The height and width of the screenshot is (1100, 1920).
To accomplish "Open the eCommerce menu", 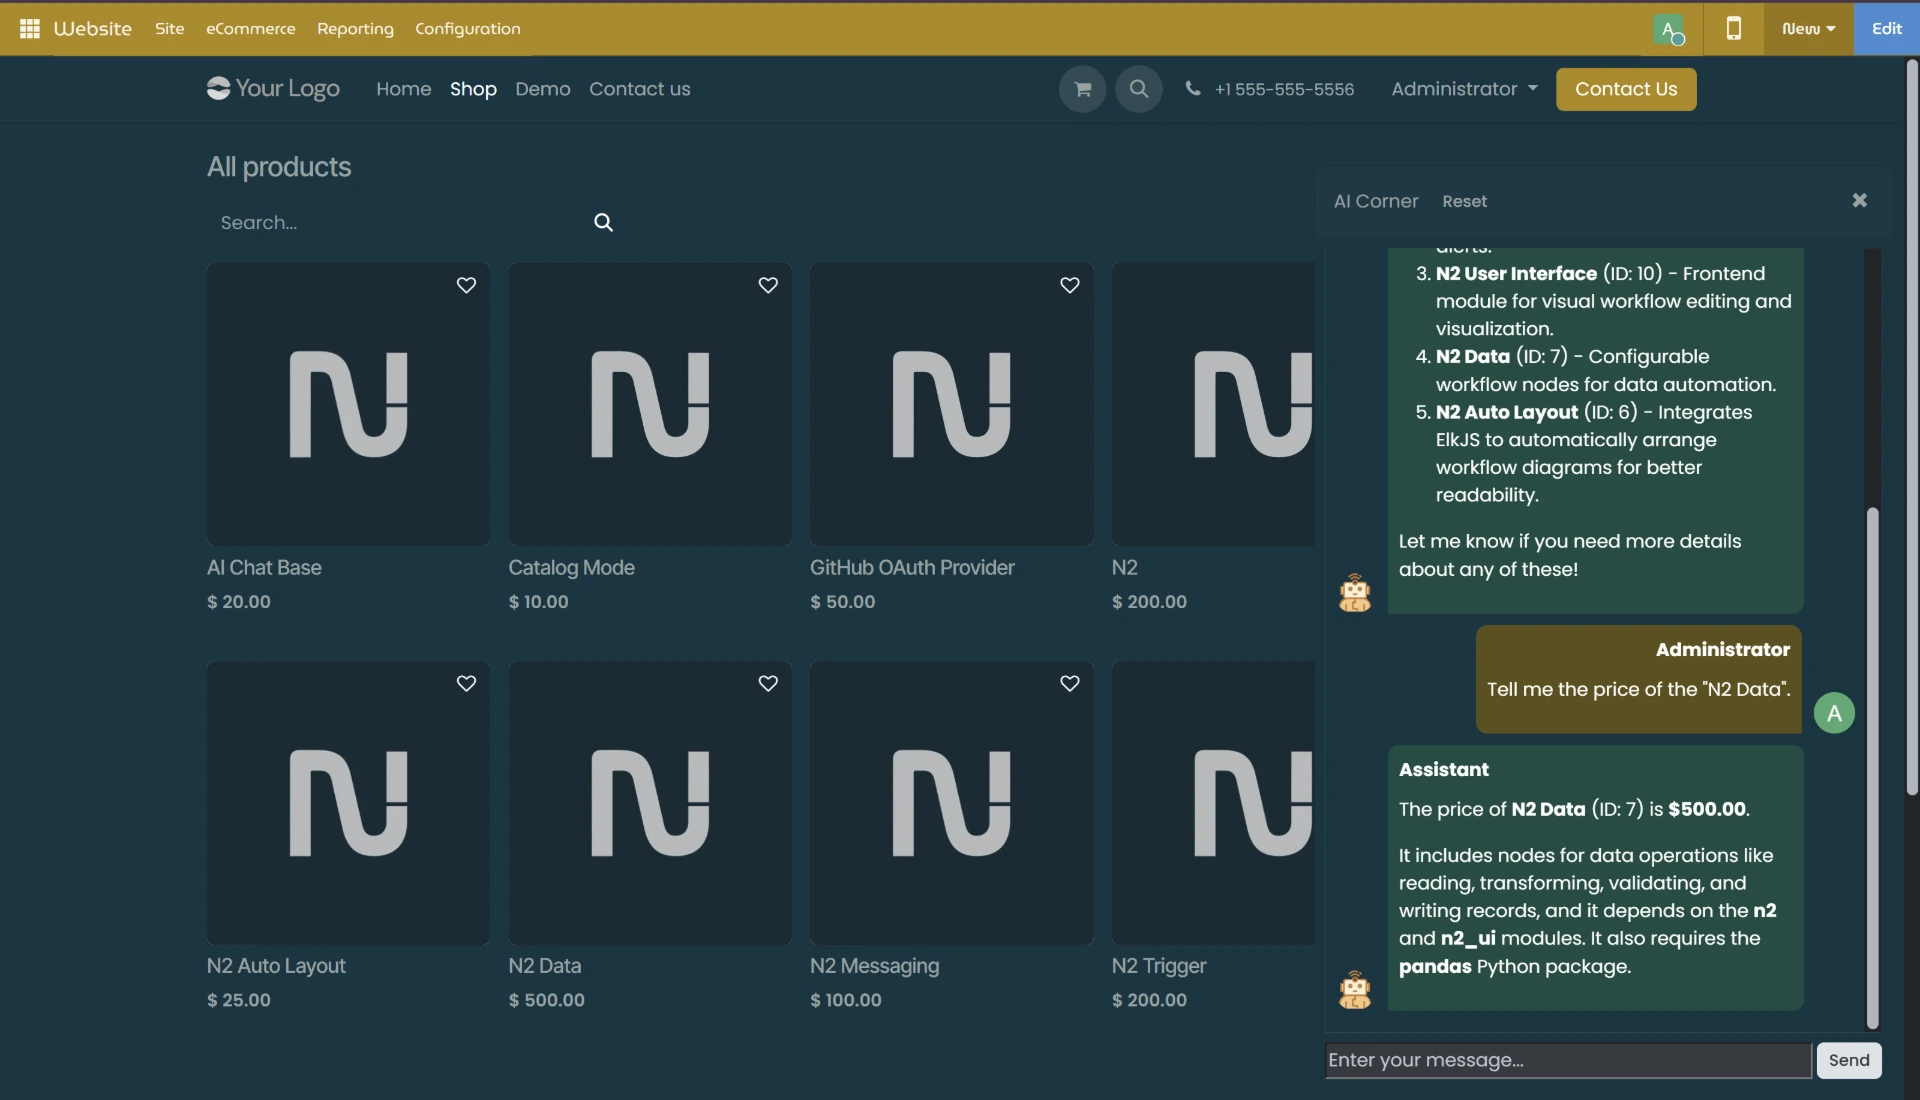I will click(x=250, y=29).
